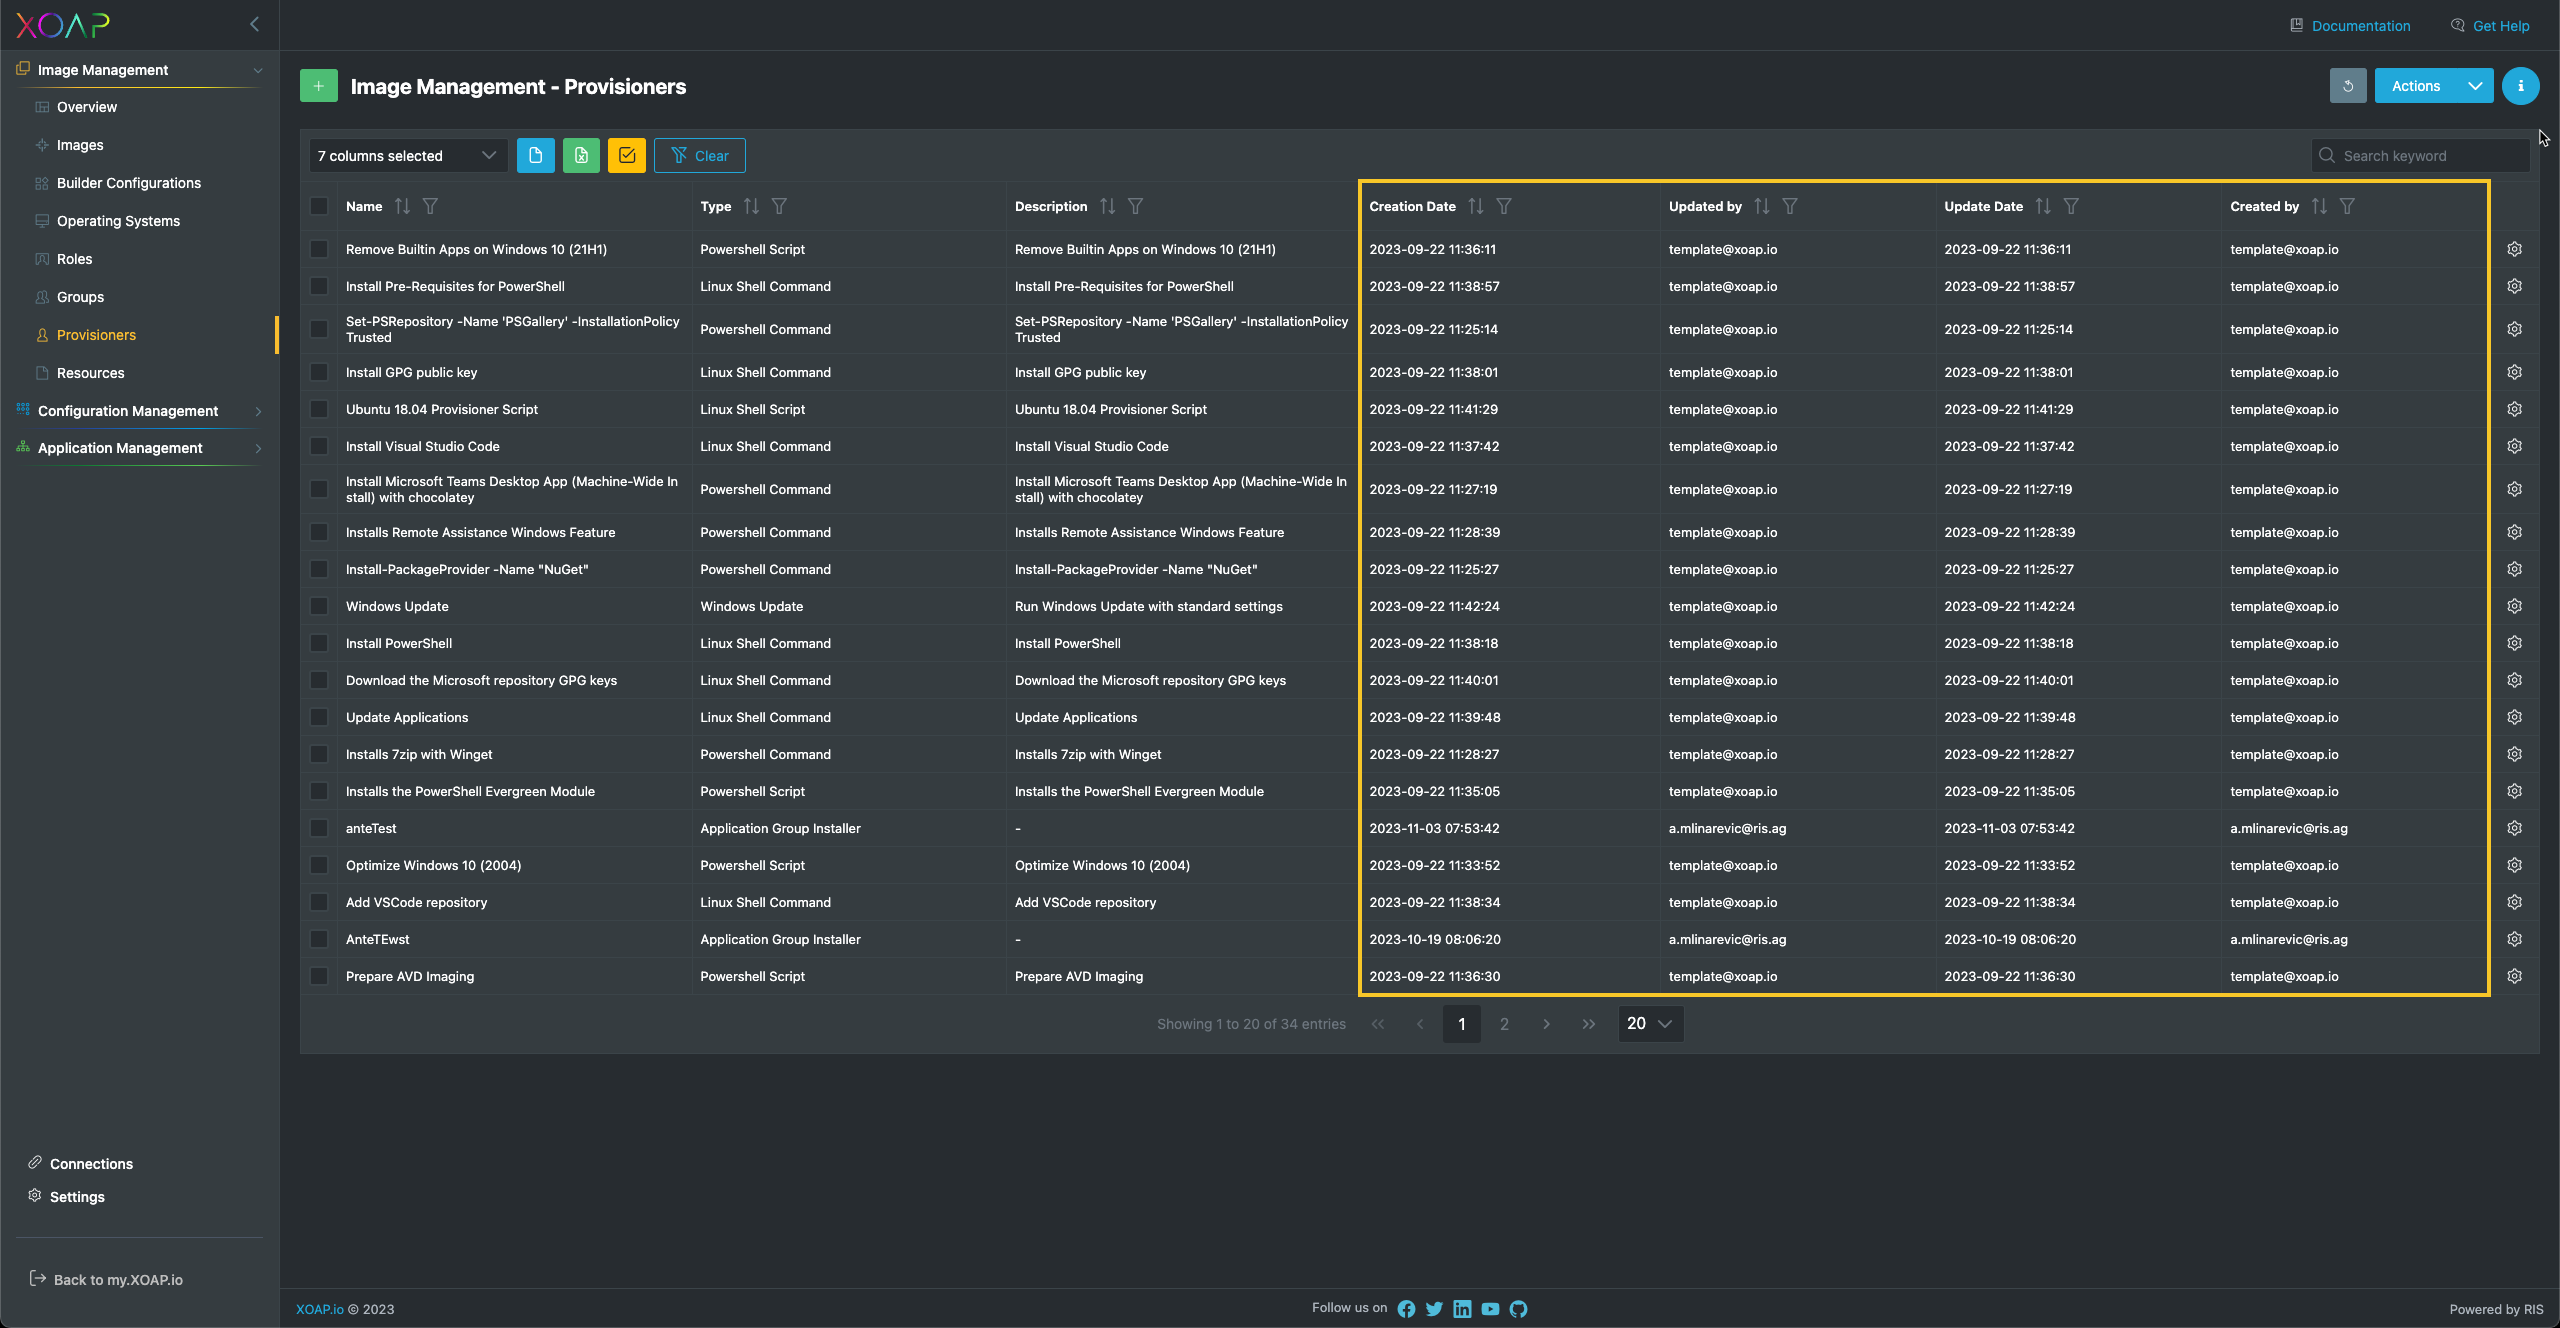Open the 7 columns selected dropdown
The image size is (2560, 1328).
click(x=408, y=155)
